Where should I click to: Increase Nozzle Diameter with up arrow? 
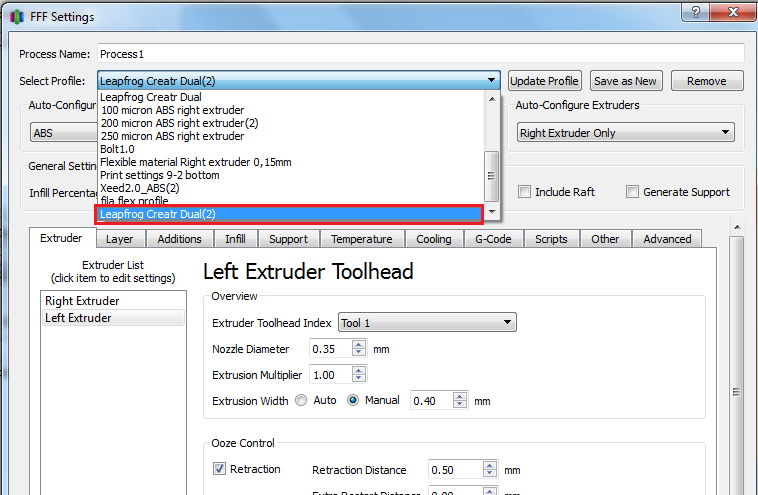coord(359,345)
